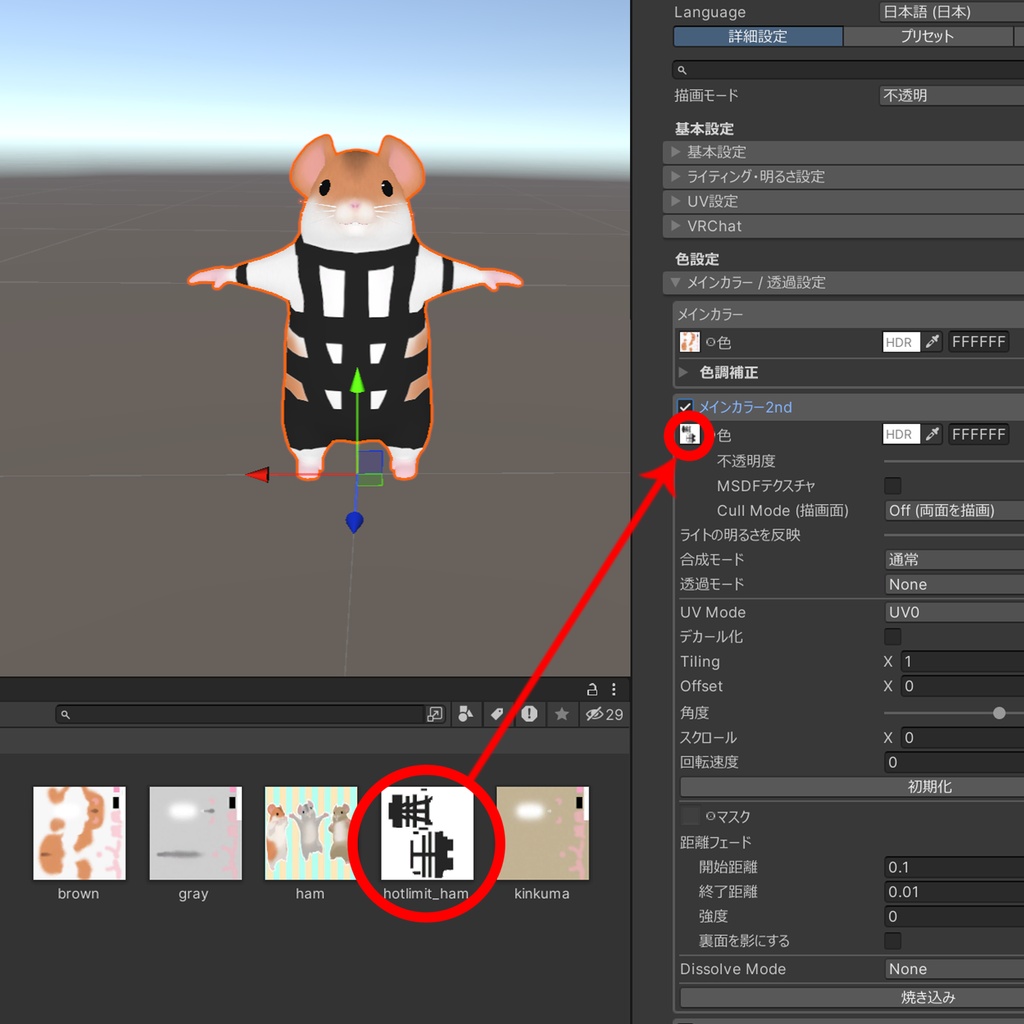Open search by label tag icon
Image resolution: width=1024 pixels, height=1024 pixels.
tap(497, 714)
